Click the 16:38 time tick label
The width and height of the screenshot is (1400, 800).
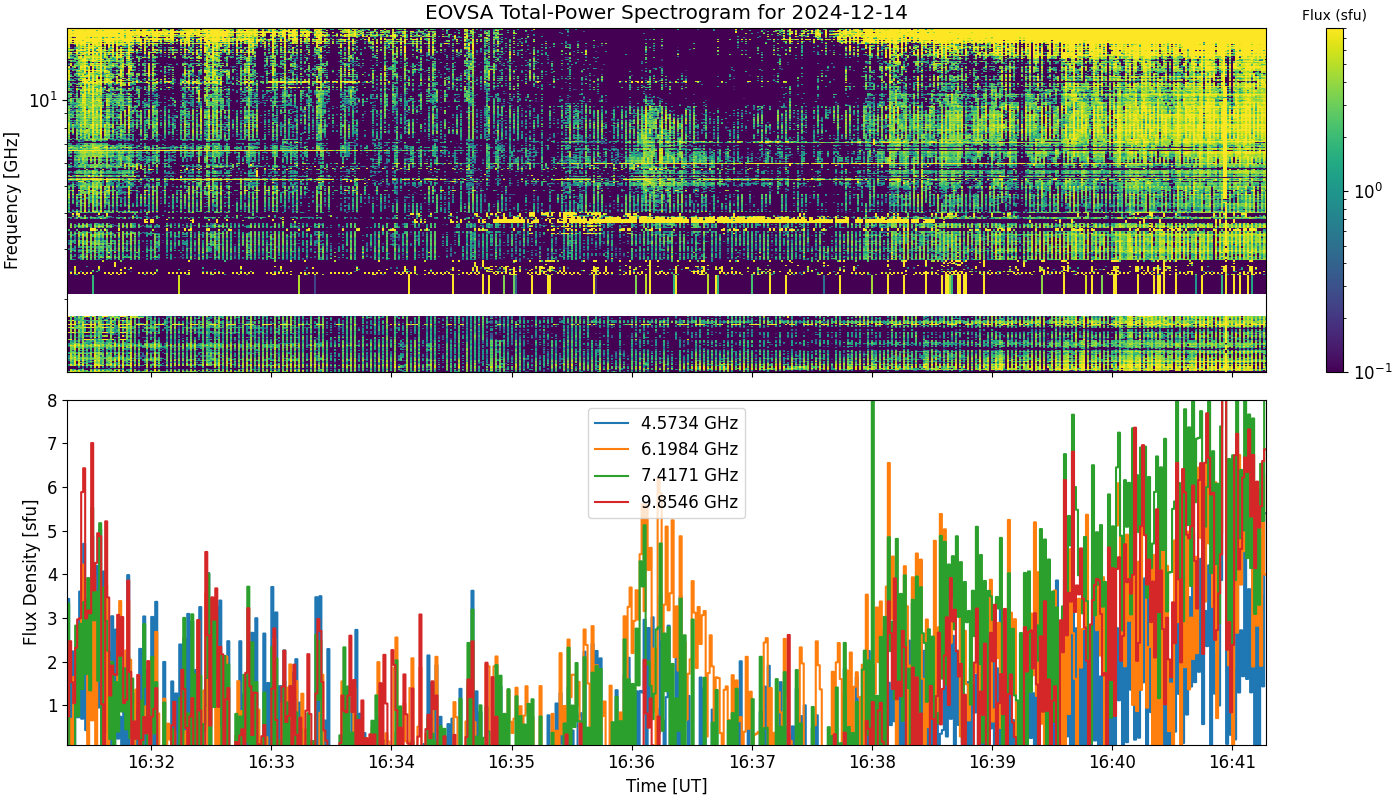click(872, 762)
